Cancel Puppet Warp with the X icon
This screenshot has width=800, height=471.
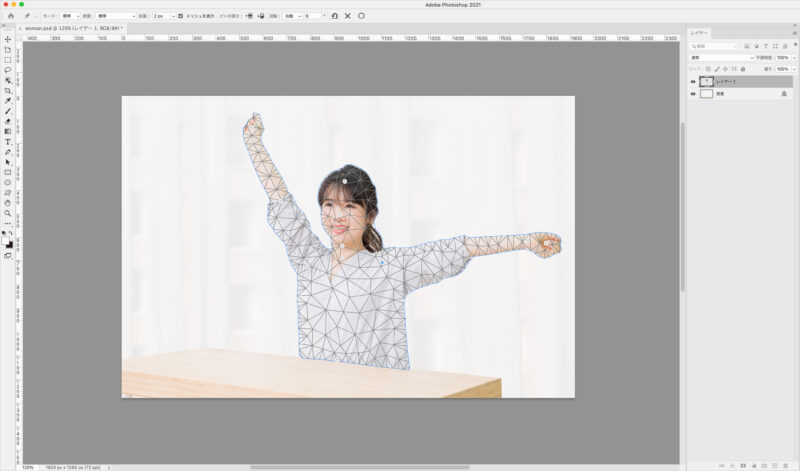[347, 16]
